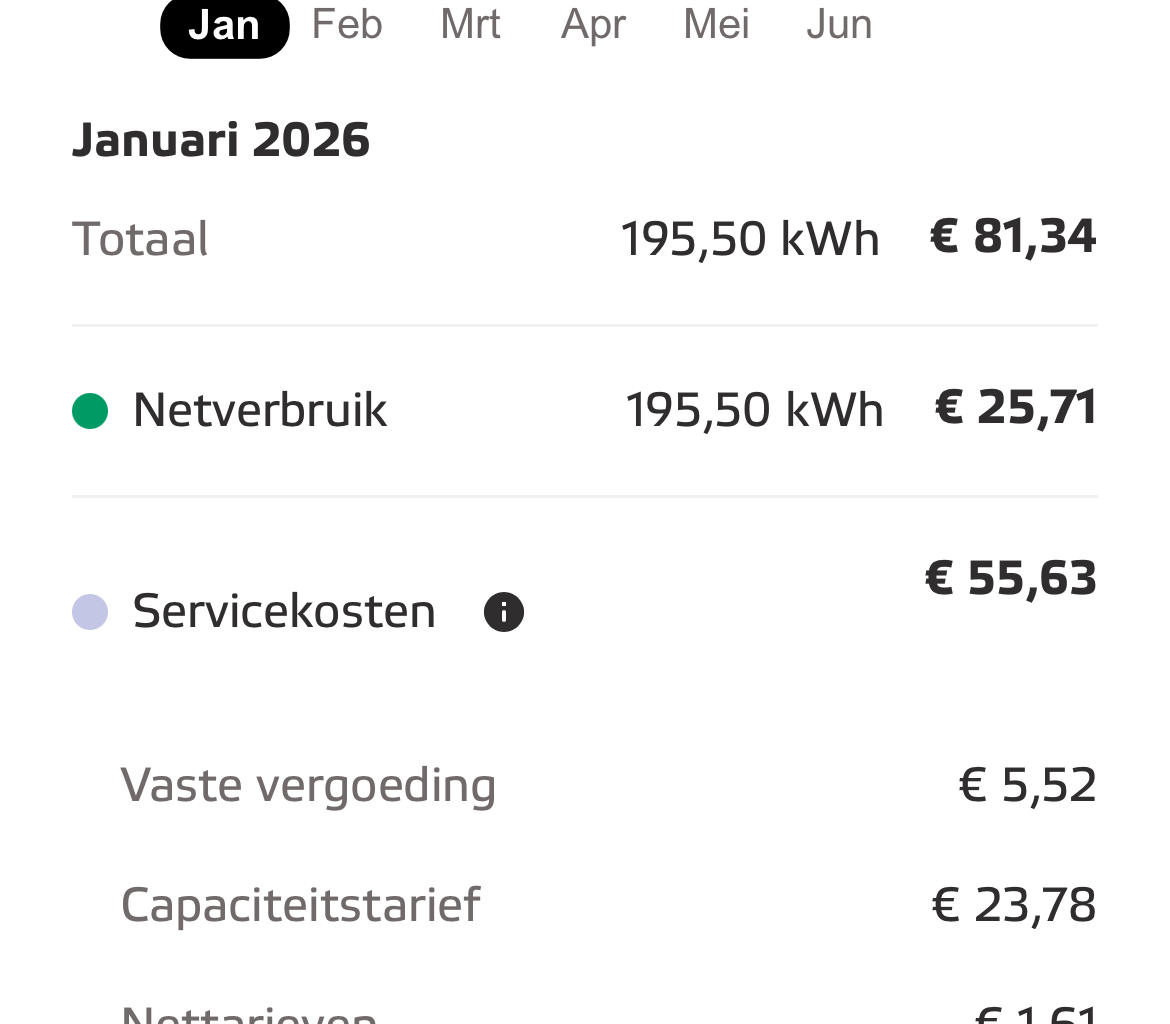Viewport: 1170px width, 1024px height.
Task: Open the Servicekosten info tooltip
Action: coord(504,611)
